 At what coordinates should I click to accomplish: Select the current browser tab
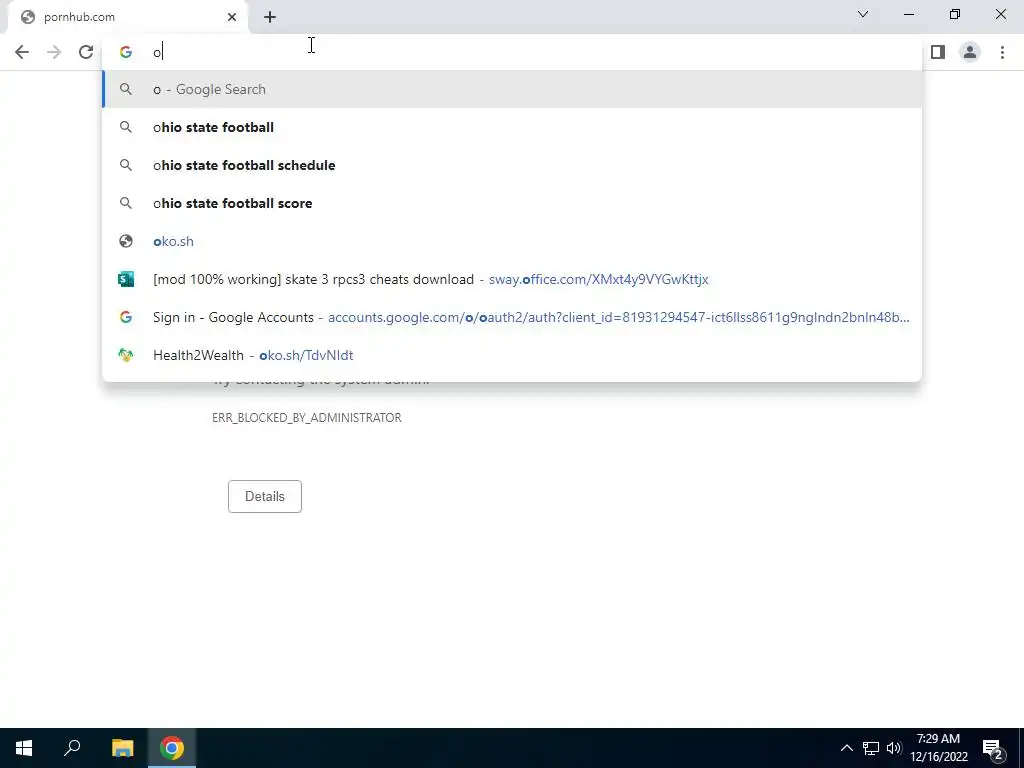[x=128, y=17]
